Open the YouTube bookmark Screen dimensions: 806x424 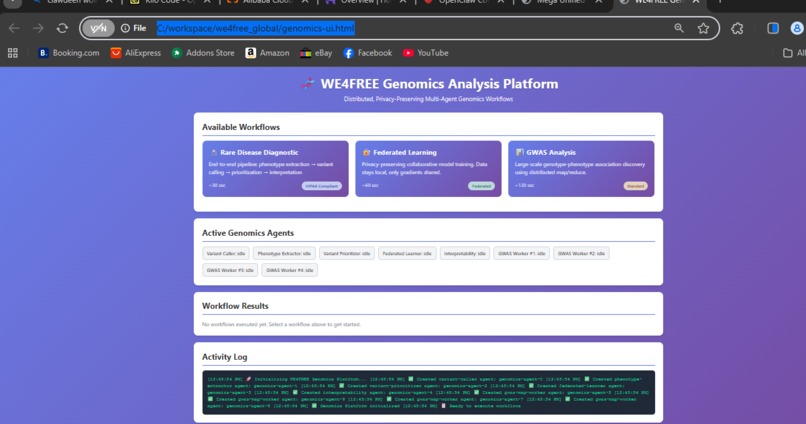[x=426, y=53]
